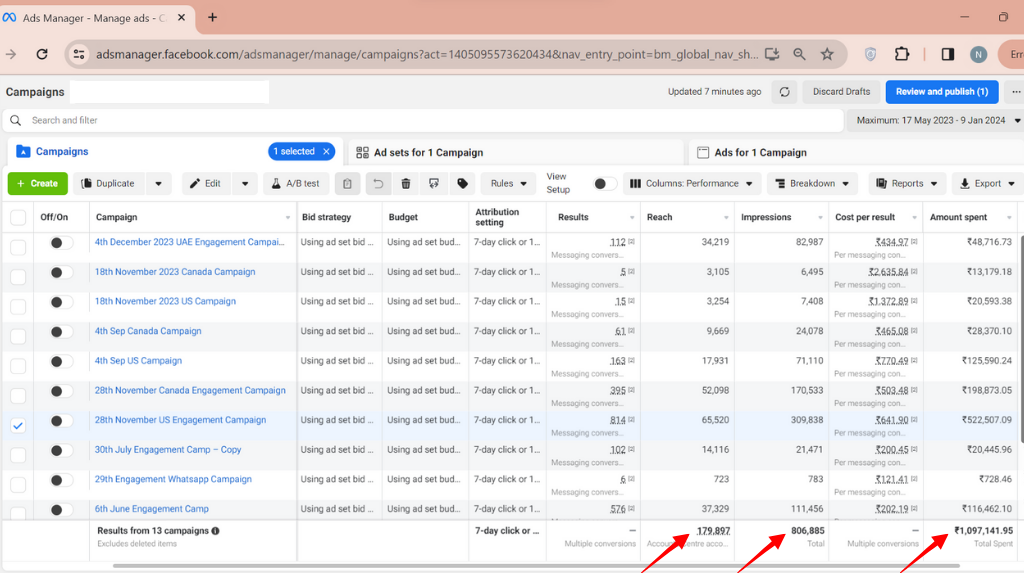
Task: Open the Reports dropdown
Action: pos(906,184)
